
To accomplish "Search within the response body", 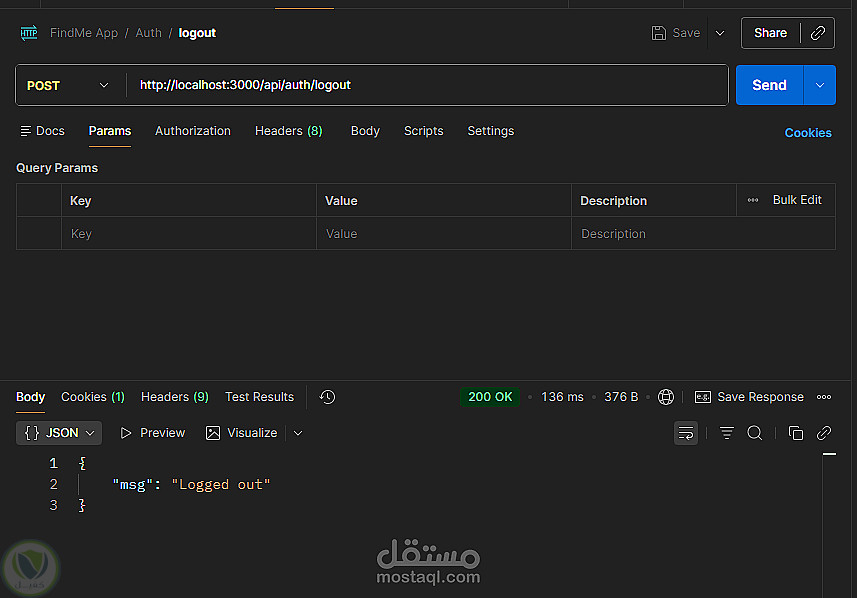I will [x=755, y=433].
